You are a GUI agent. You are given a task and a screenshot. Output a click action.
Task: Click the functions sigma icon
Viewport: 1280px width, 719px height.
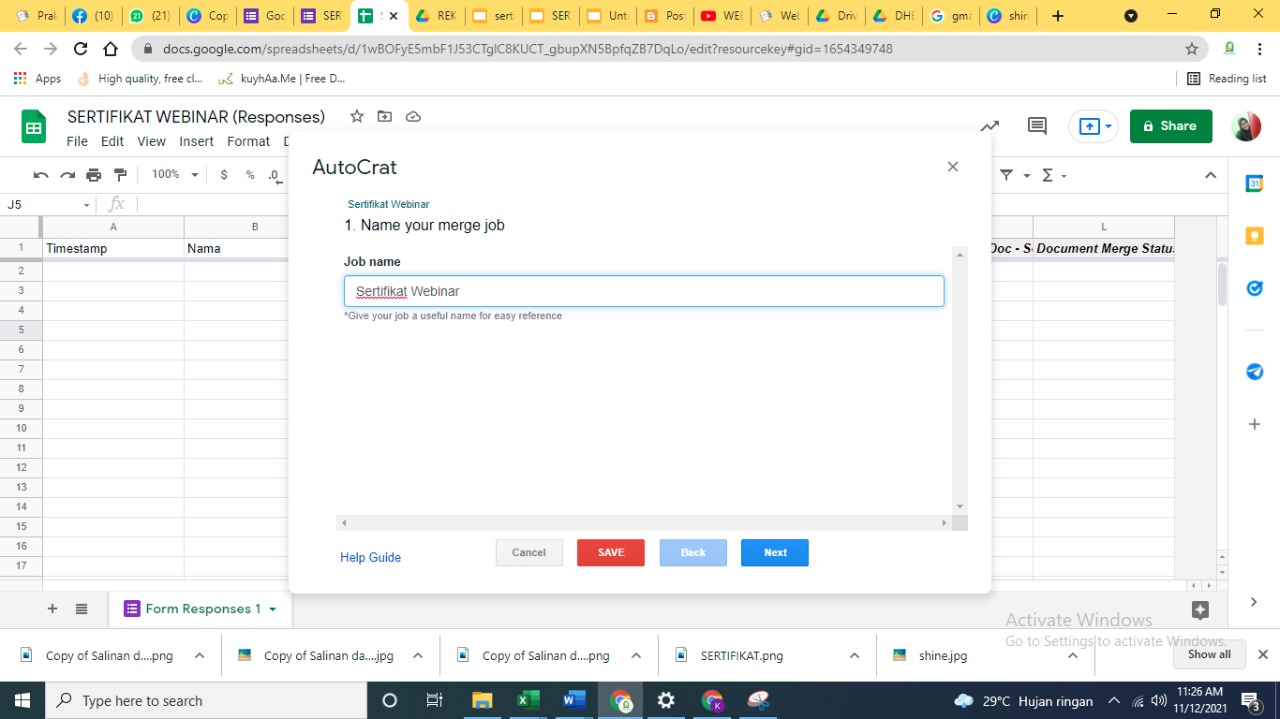tap(1047, 175)
